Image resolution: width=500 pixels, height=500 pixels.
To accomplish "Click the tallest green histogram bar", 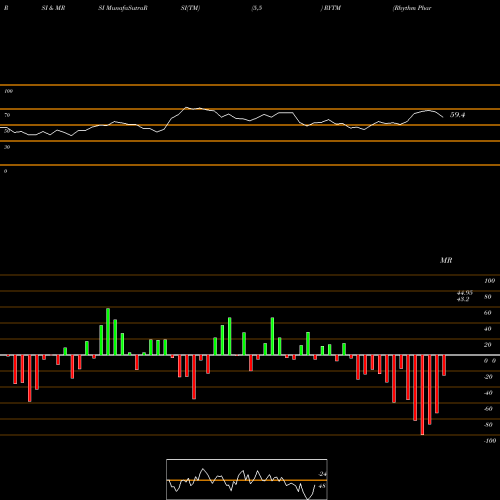I will point(108,332).
